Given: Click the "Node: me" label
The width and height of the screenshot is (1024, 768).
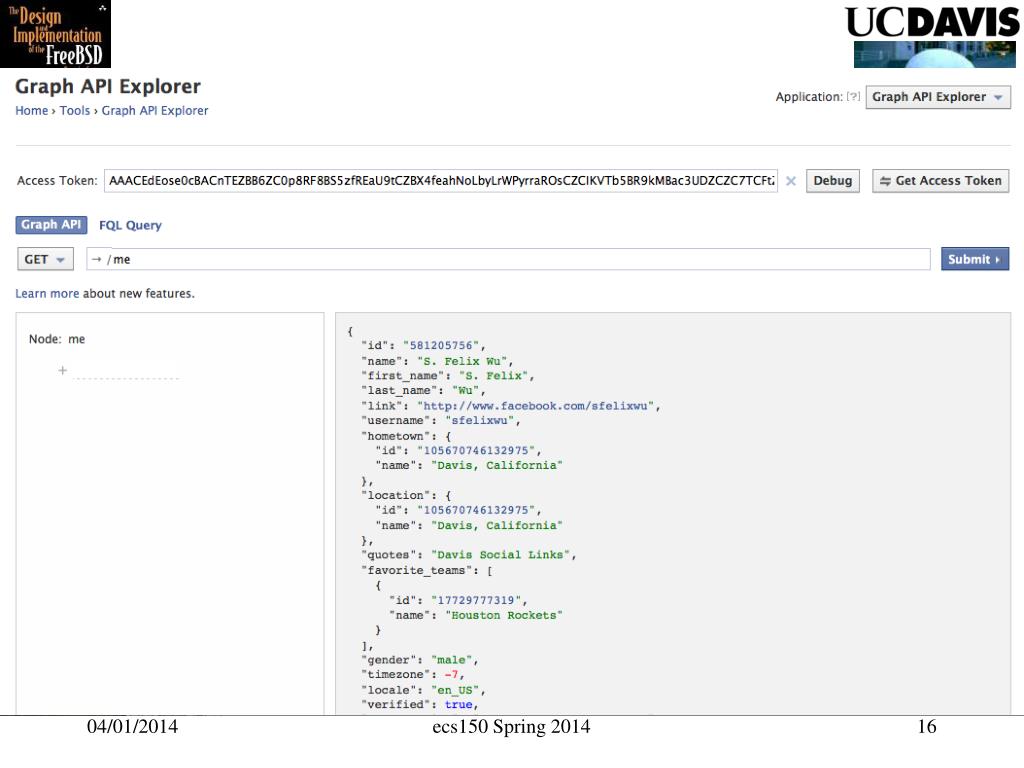Looking at the screenshot, I should [x=57, y=339].
